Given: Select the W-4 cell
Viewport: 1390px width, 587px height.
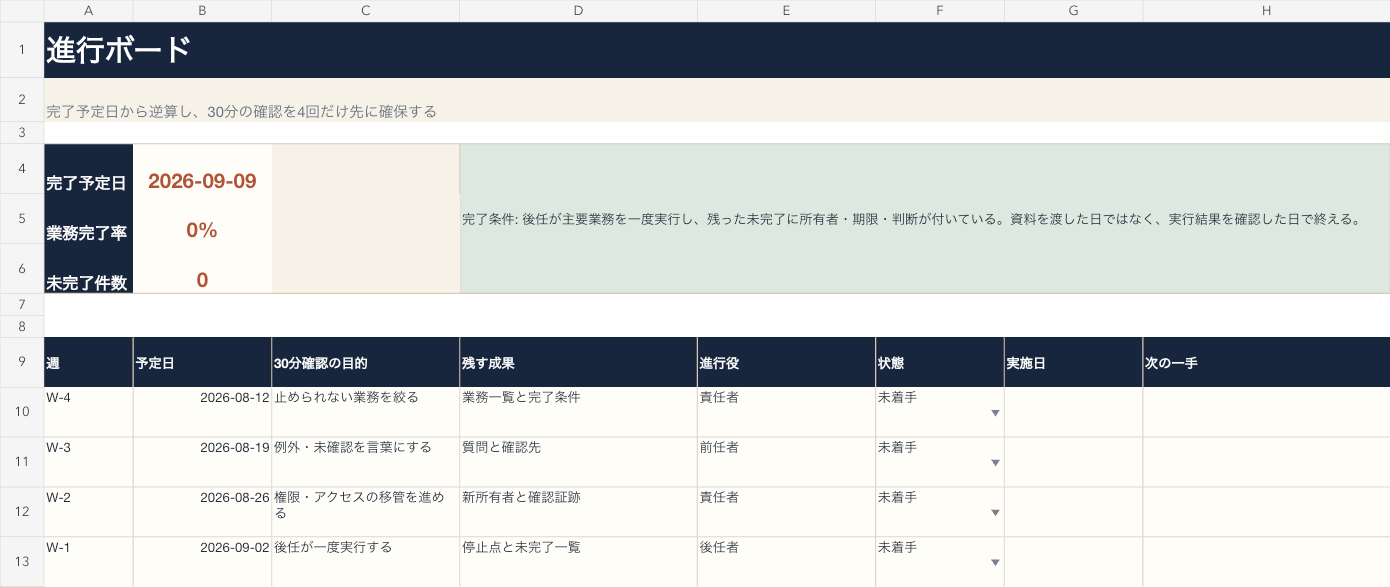Looking at the screenshot, I should click(x=88, y=412).
